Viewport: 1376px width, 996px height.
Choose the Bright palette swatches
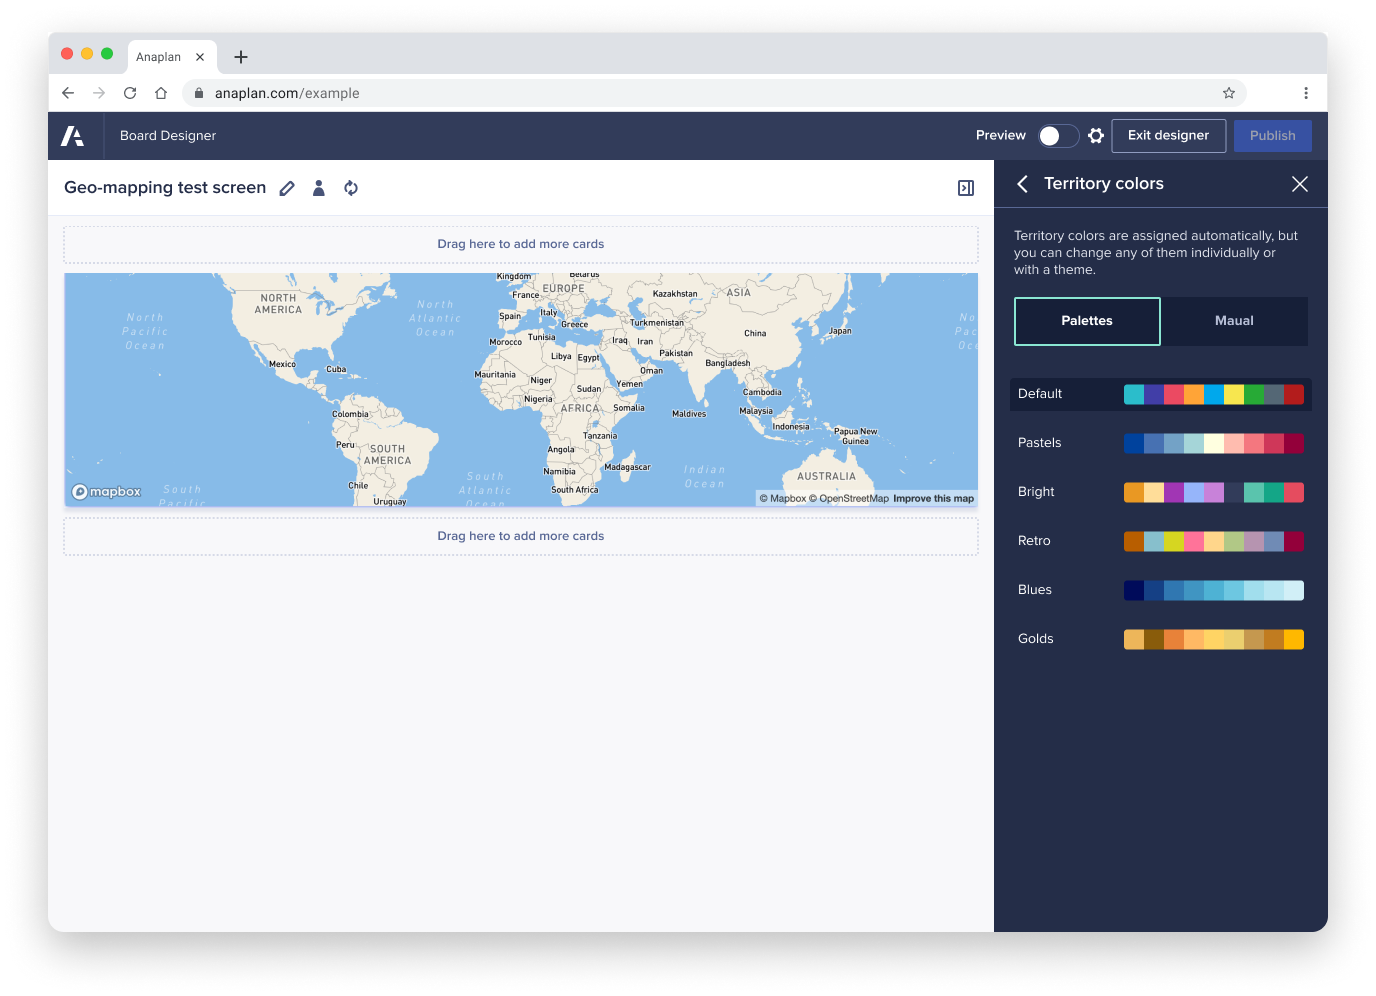tap(1214, 492)
